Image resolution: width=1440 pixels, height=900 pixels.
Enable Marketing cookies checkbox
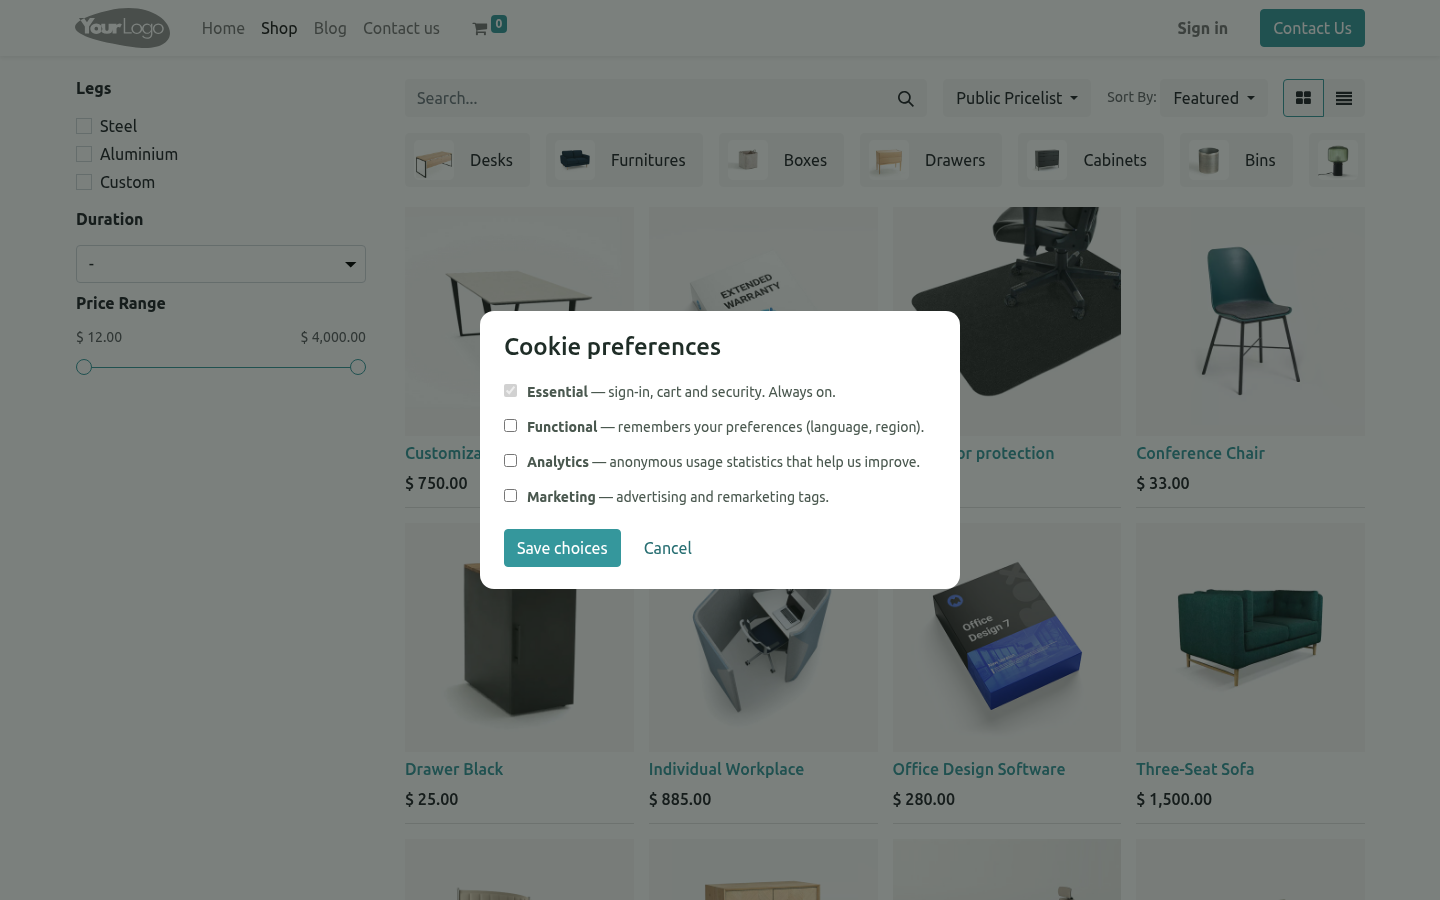click(x=510, y=496)
